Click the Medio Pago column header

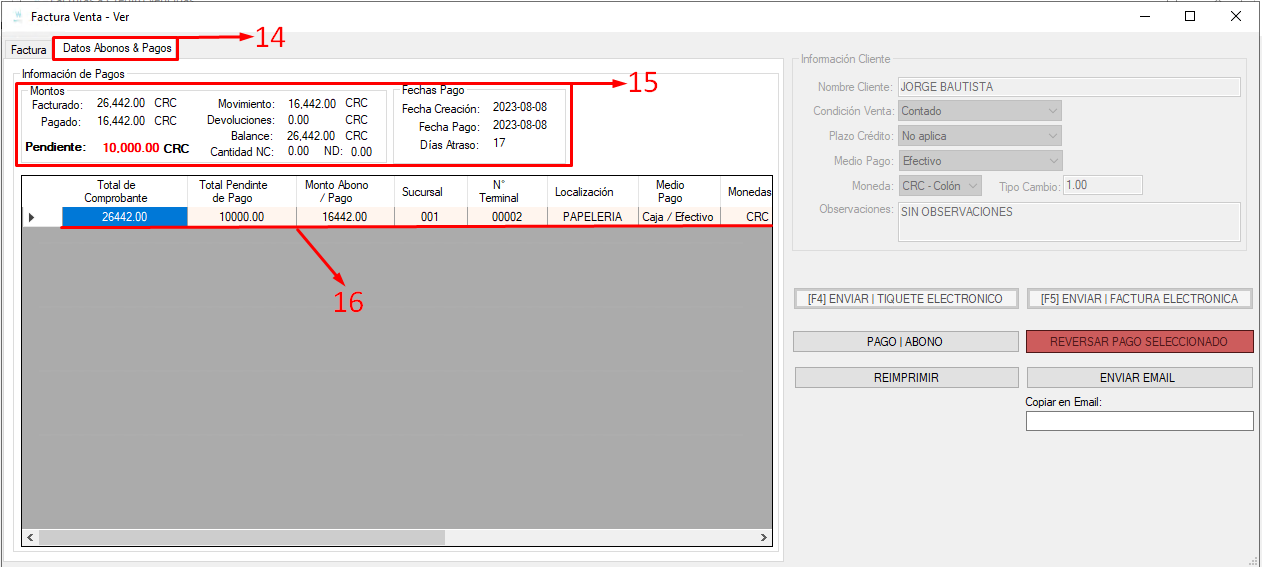pos(678,192)
